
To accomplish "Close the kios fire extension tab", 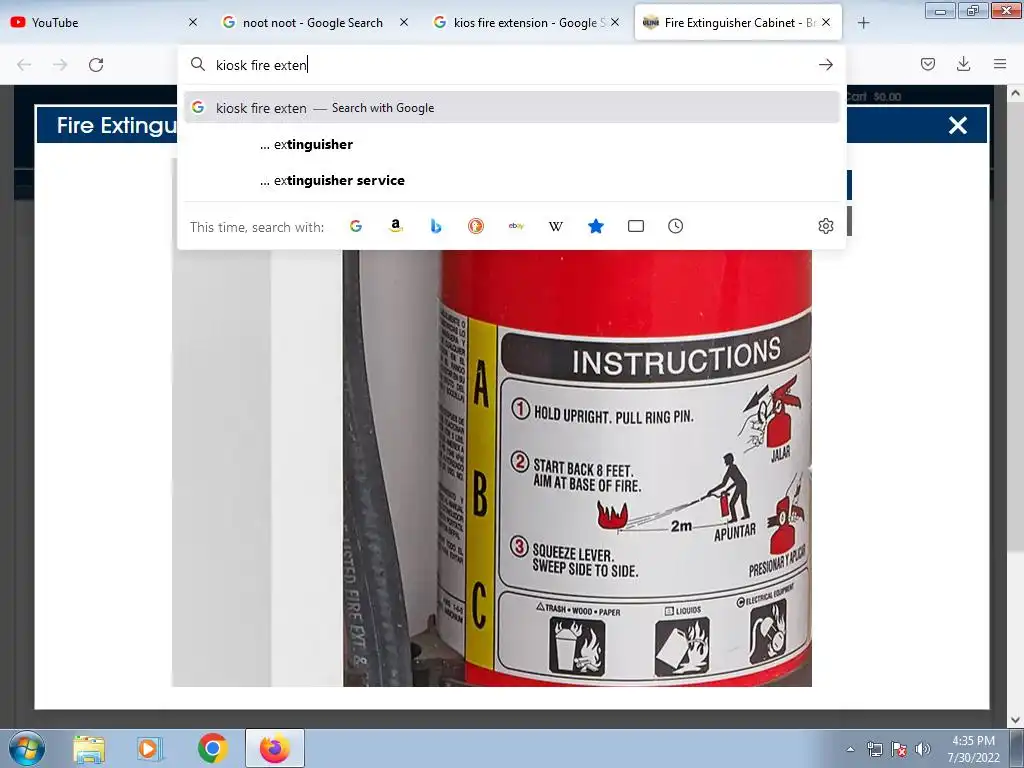I will (x=615, y=22).
